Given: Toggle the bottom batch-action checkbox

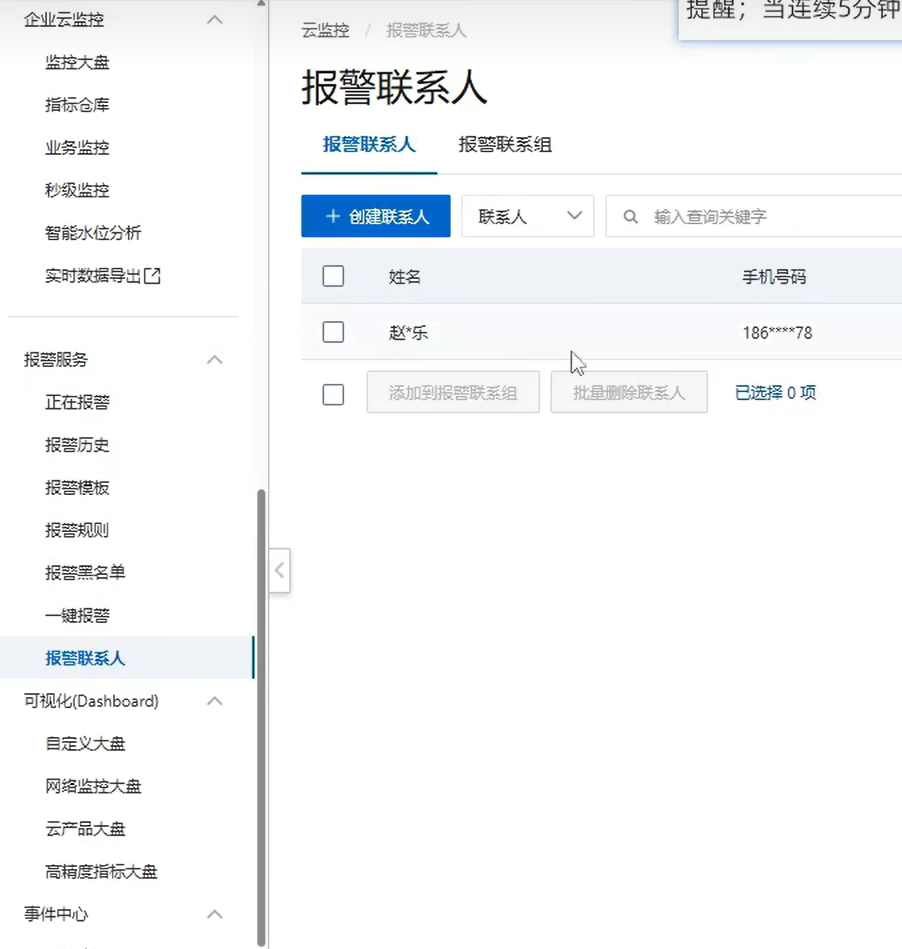Looking at the screenshot, I should coord(333,395).
